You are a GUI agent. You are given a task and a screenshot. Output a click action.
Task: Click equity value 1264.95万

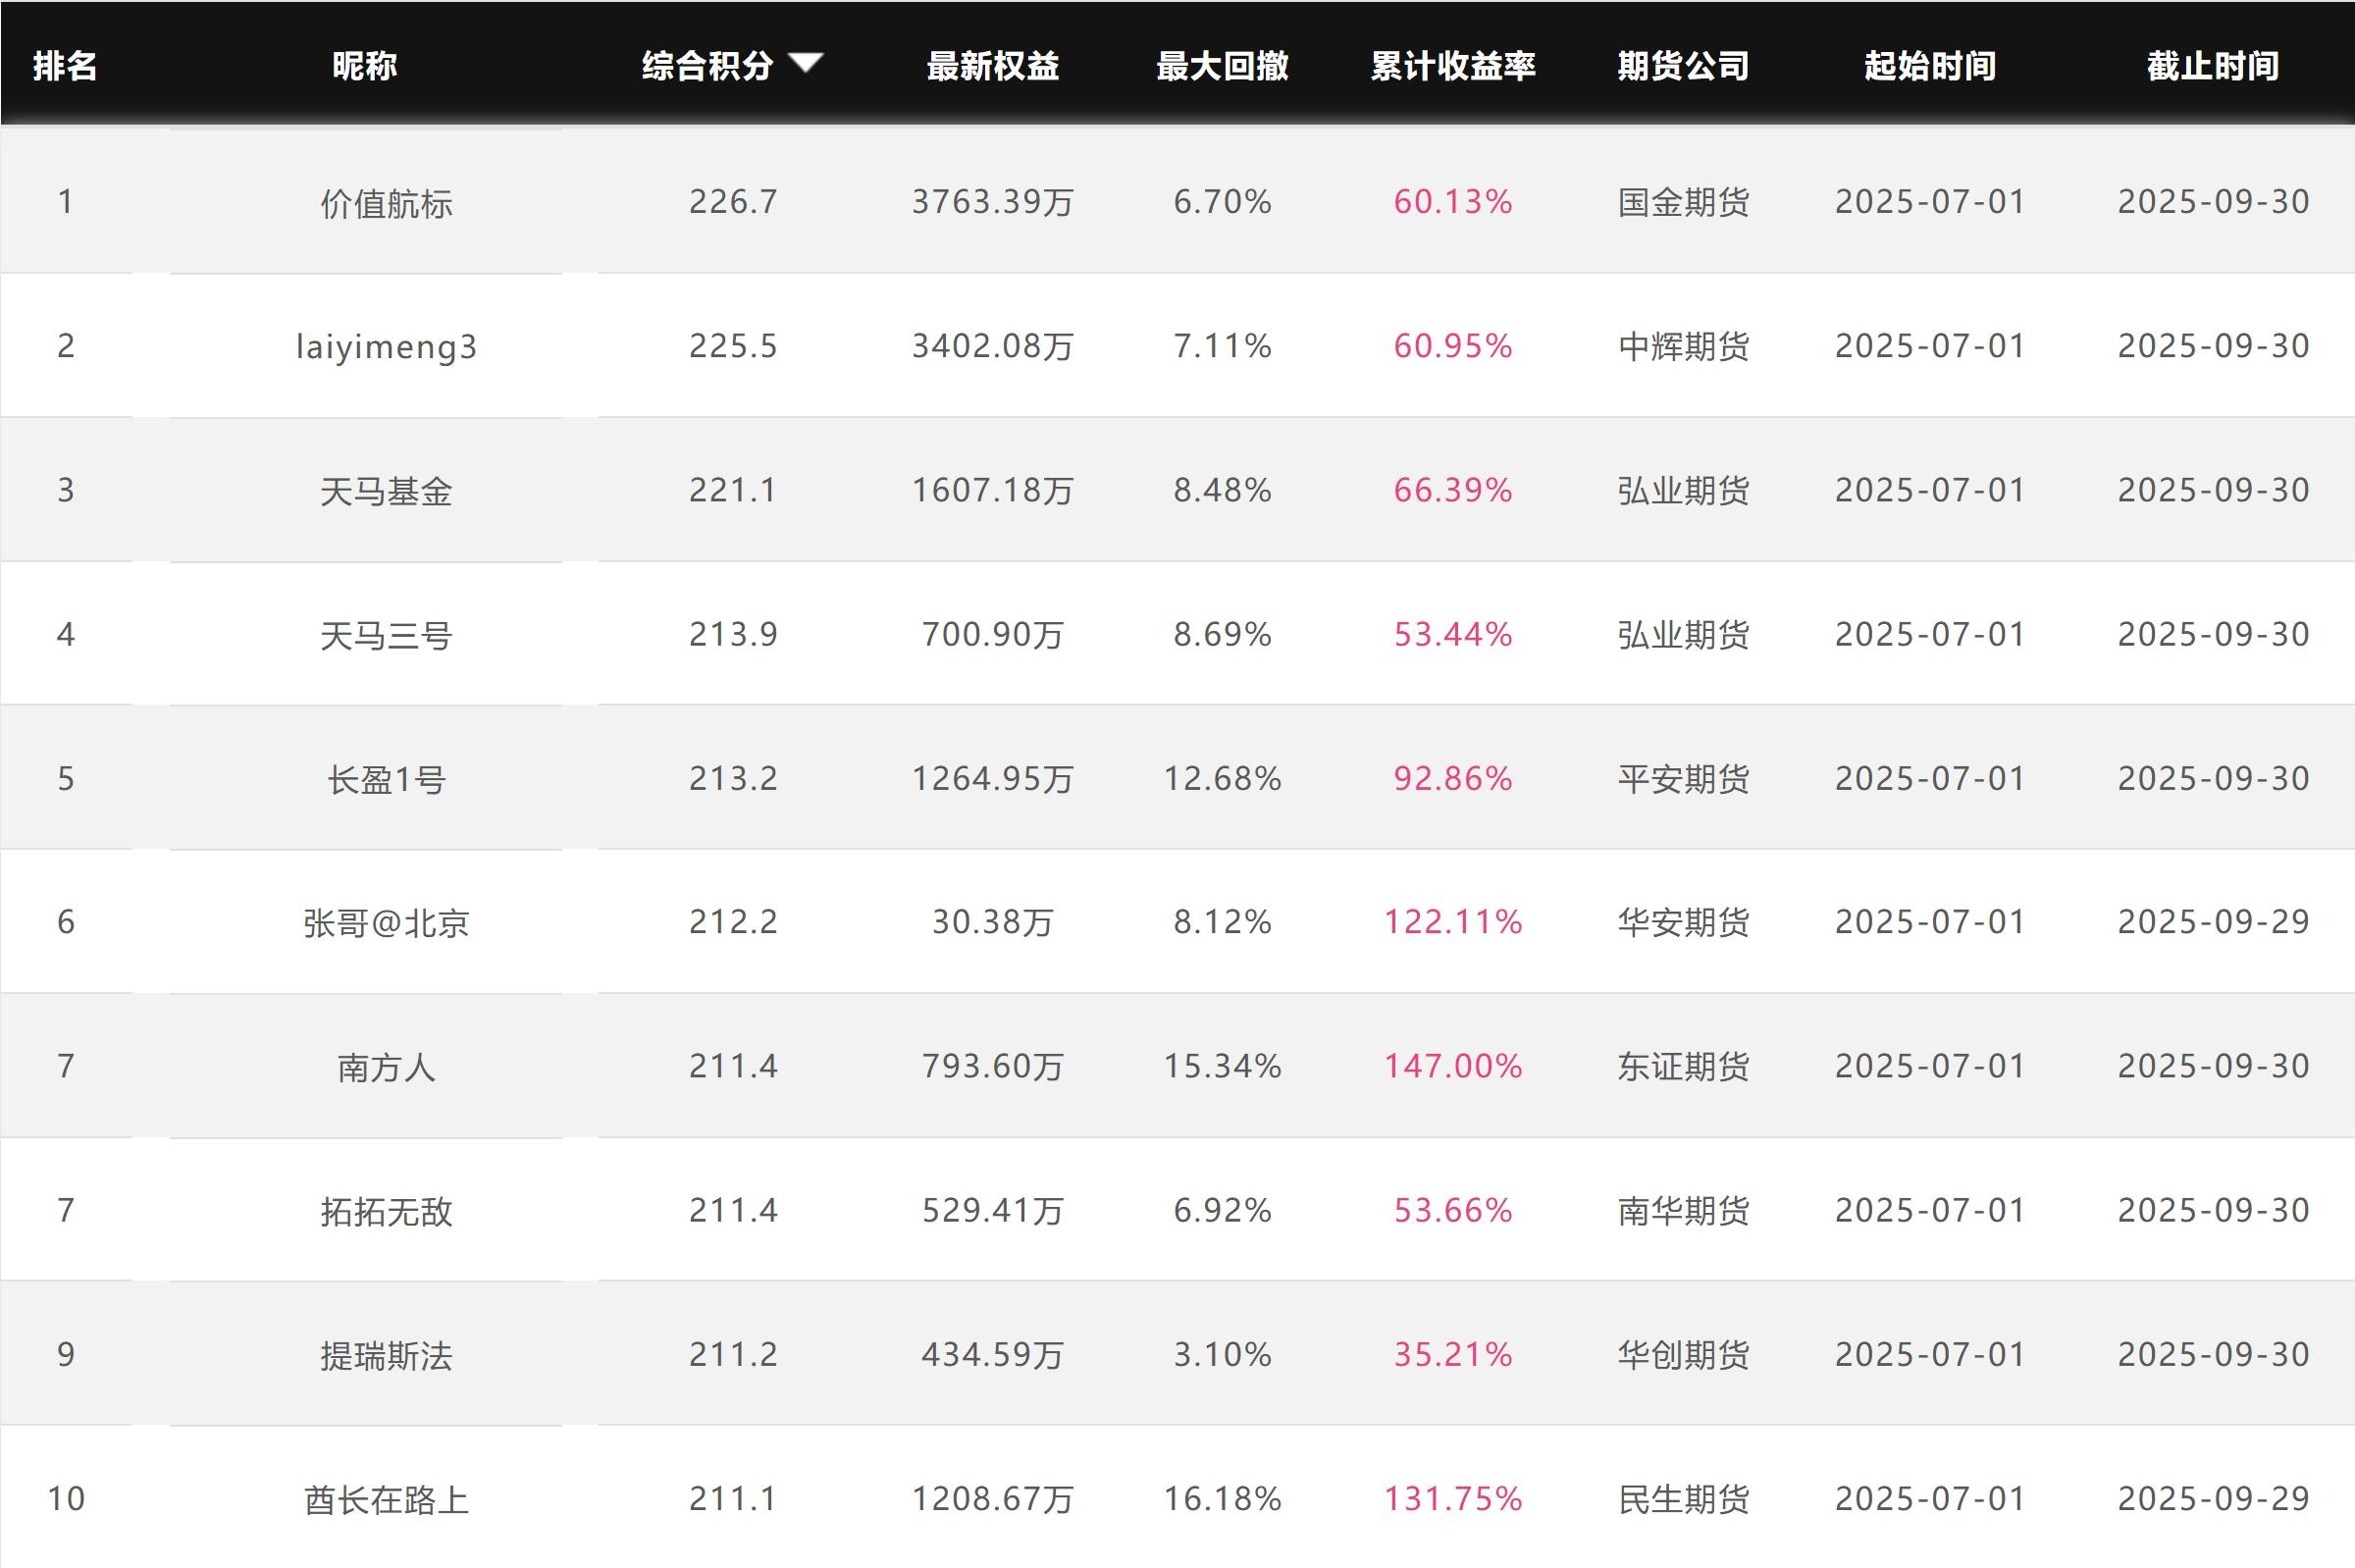[x=992, y=778]
